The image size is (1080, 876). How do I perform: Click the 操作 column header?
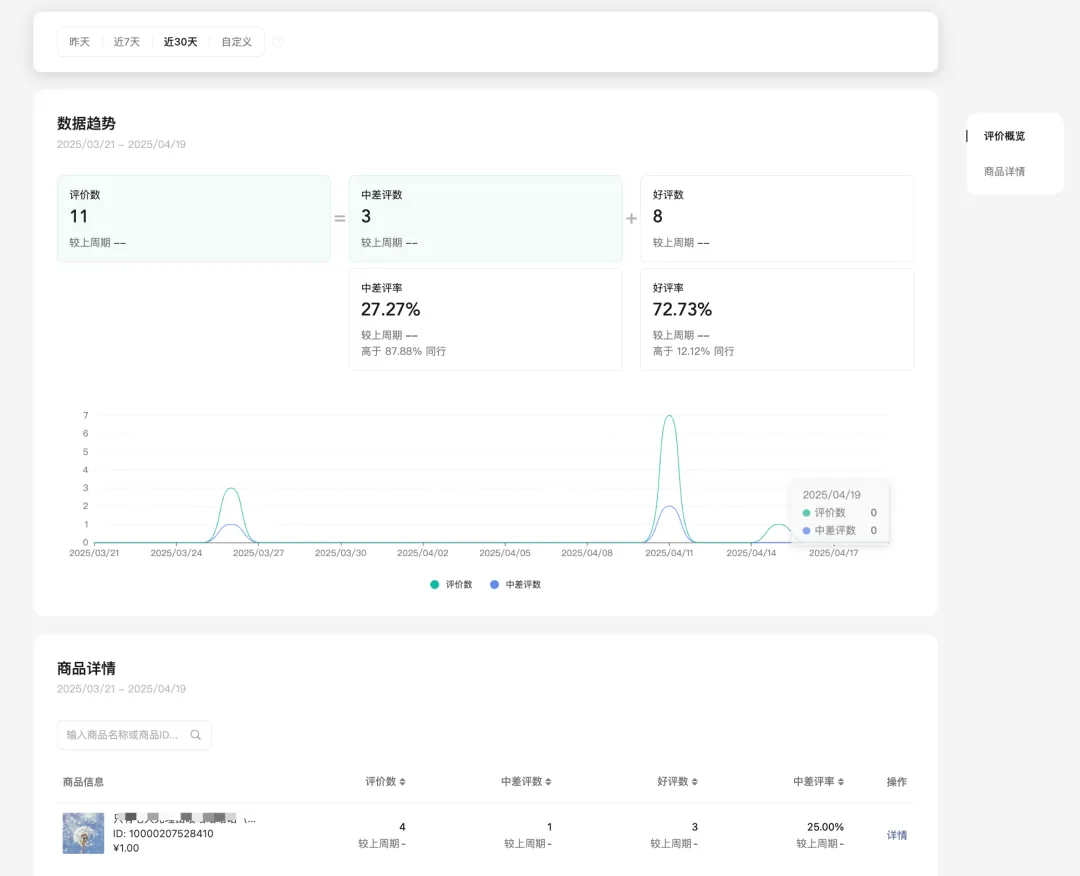(x=897, y=782)
